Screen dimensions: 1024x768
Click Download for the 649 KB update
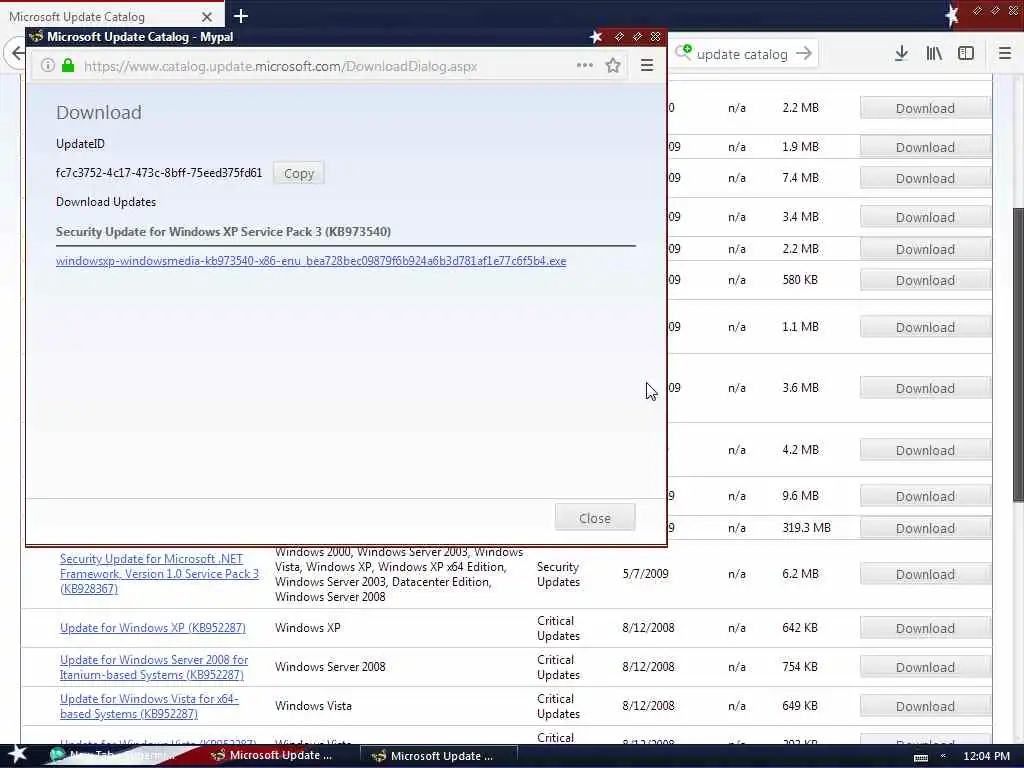[925, 707]
